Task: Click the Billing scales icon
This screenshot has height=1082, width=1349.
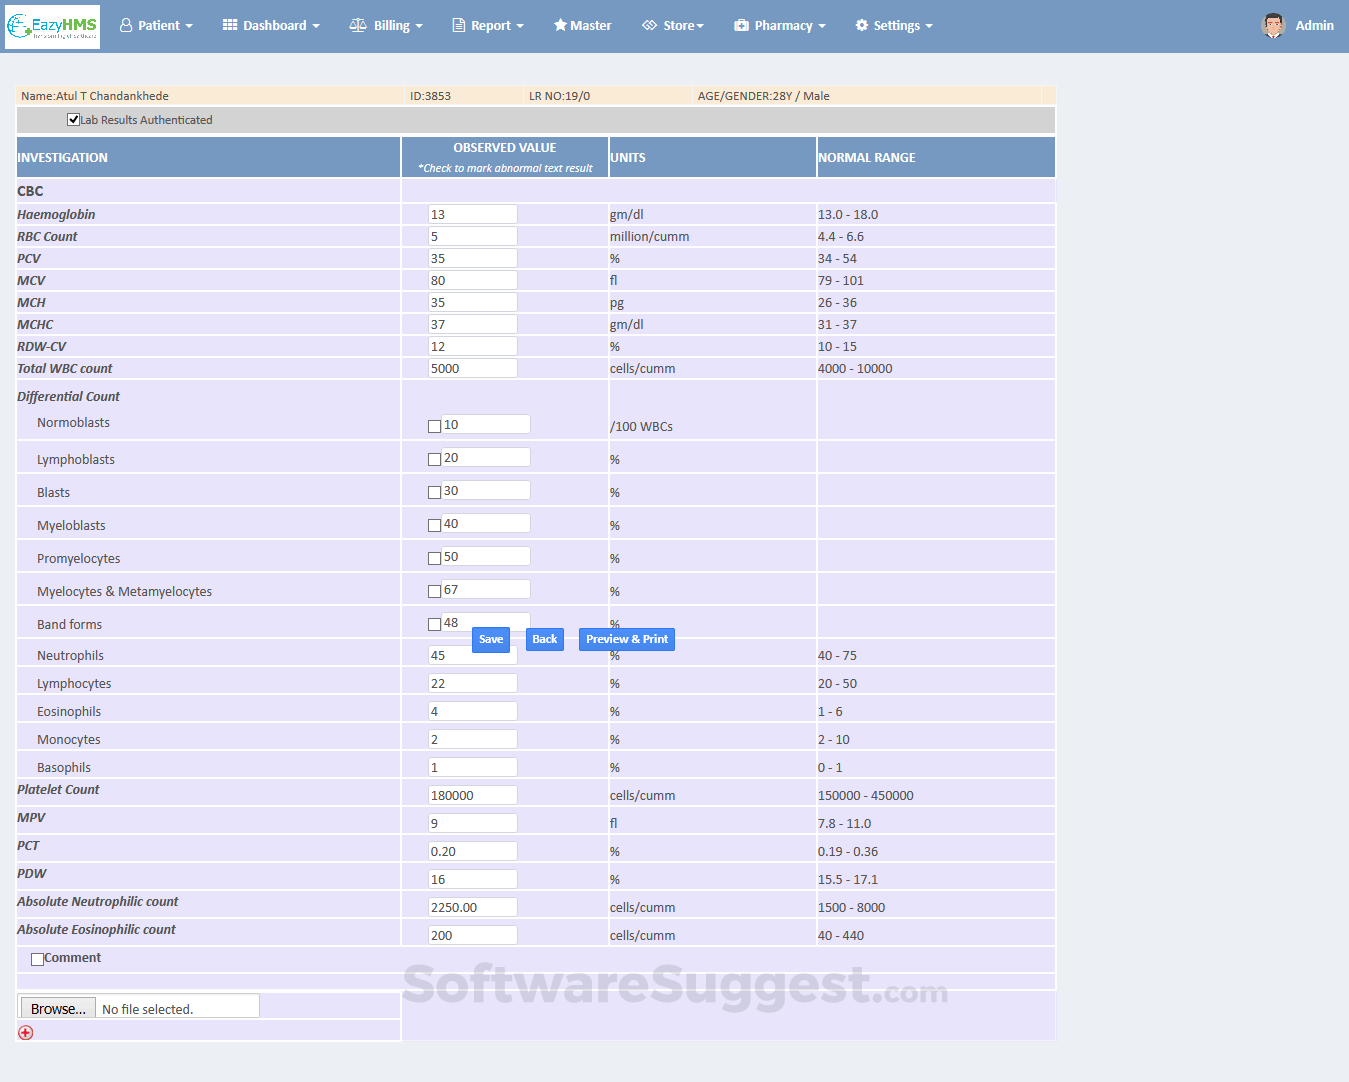Action: (358, 26)
